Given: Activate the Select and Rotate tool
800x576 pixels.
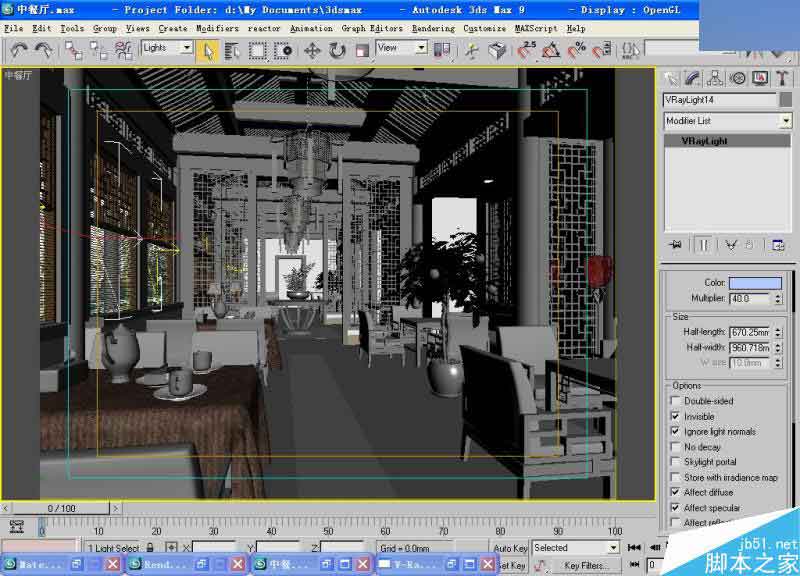Looking at the screenshot, I should 337,49.
